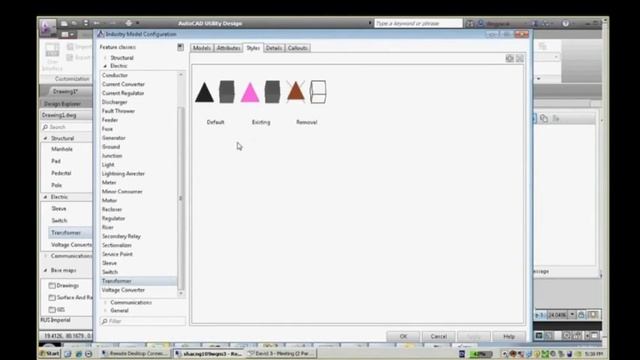640x360 pixels.
Task: Collapse Electric section in Design Explorer
Action: pyautogui.click(x=45, y=197)
